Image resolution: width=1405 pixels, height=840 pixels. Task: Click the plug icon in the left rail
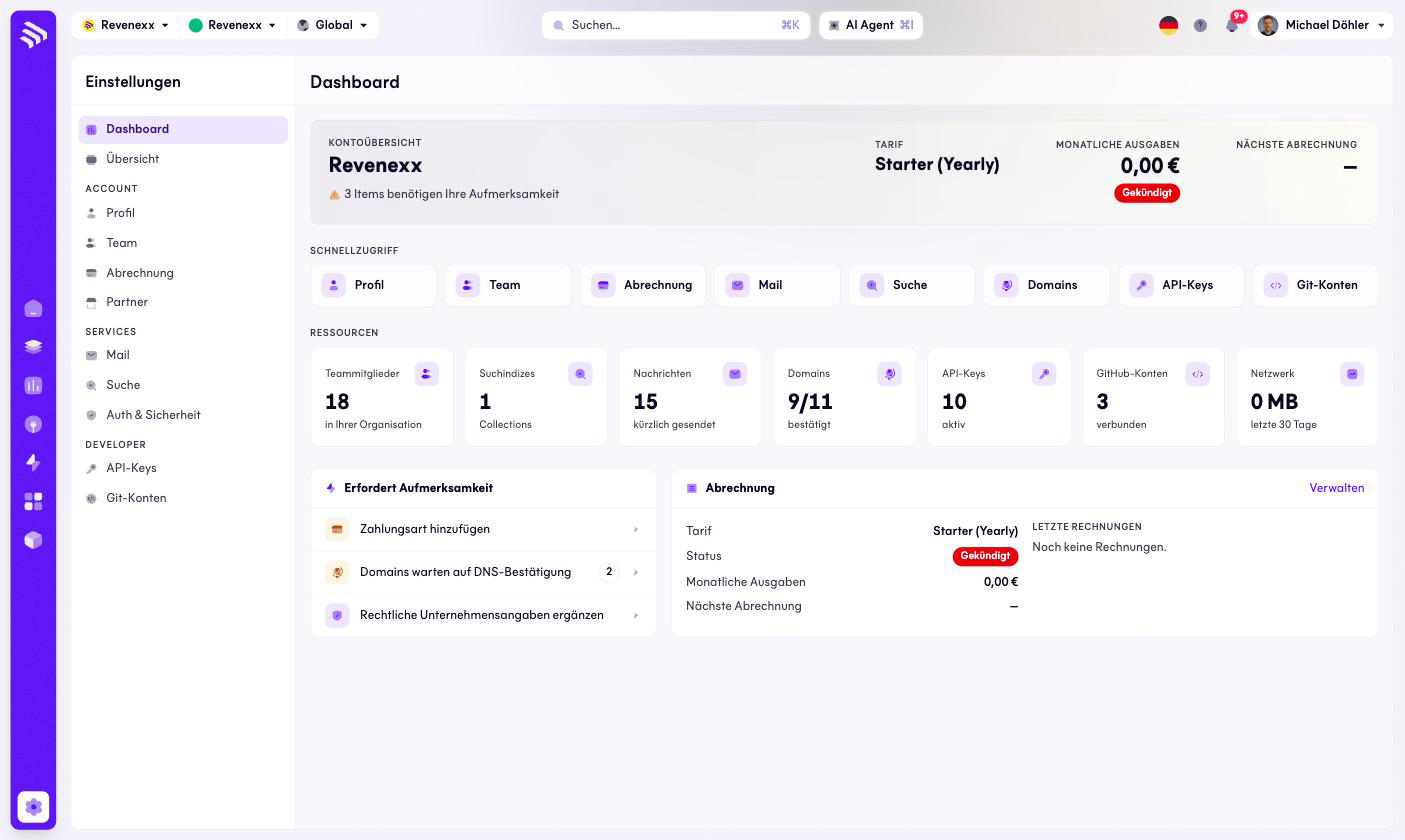coord(33,424)
